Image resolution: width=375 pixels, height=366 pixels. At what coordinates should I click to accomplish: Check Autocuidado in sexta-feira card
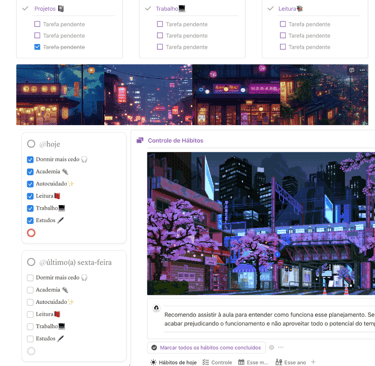(30, 302)
